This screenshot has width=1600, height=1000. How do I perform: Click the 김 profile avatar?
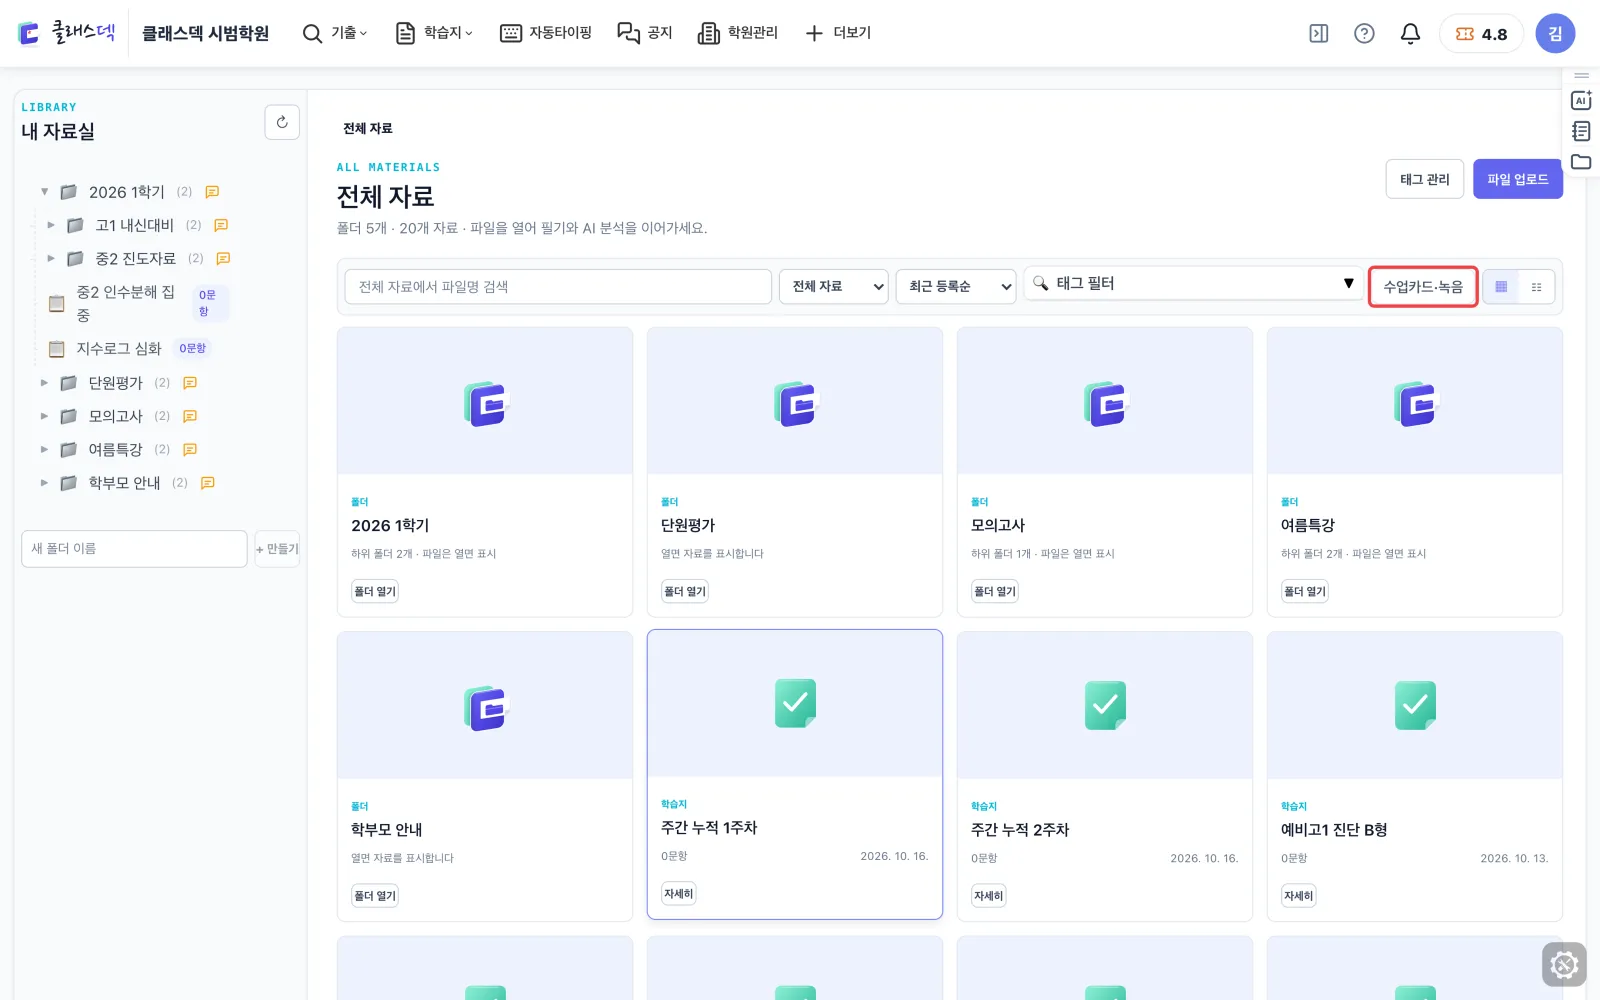tap(1555, 34)
